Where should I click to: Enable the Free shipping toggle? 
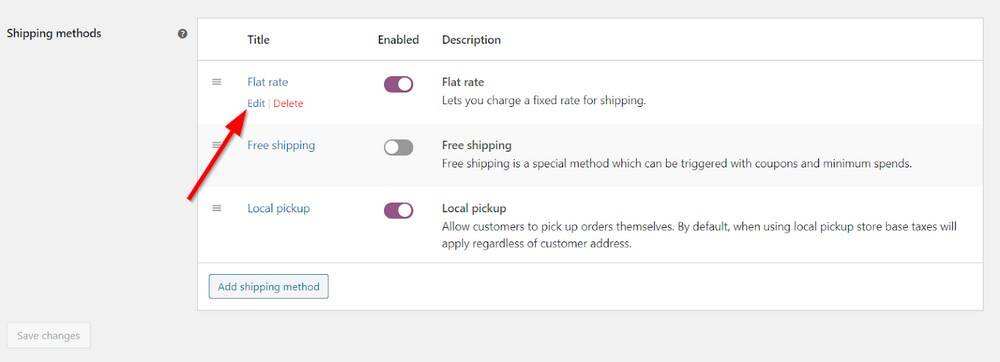point(399,147)
